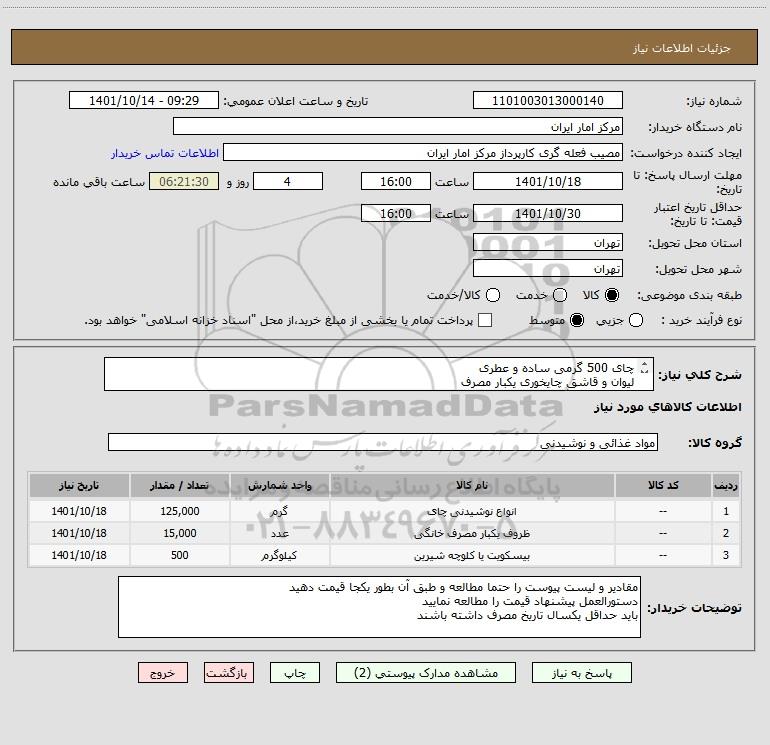Open اطلاعات تماس خریدار link
This screenshot has height=745, width=770.
tap(165, 153)
